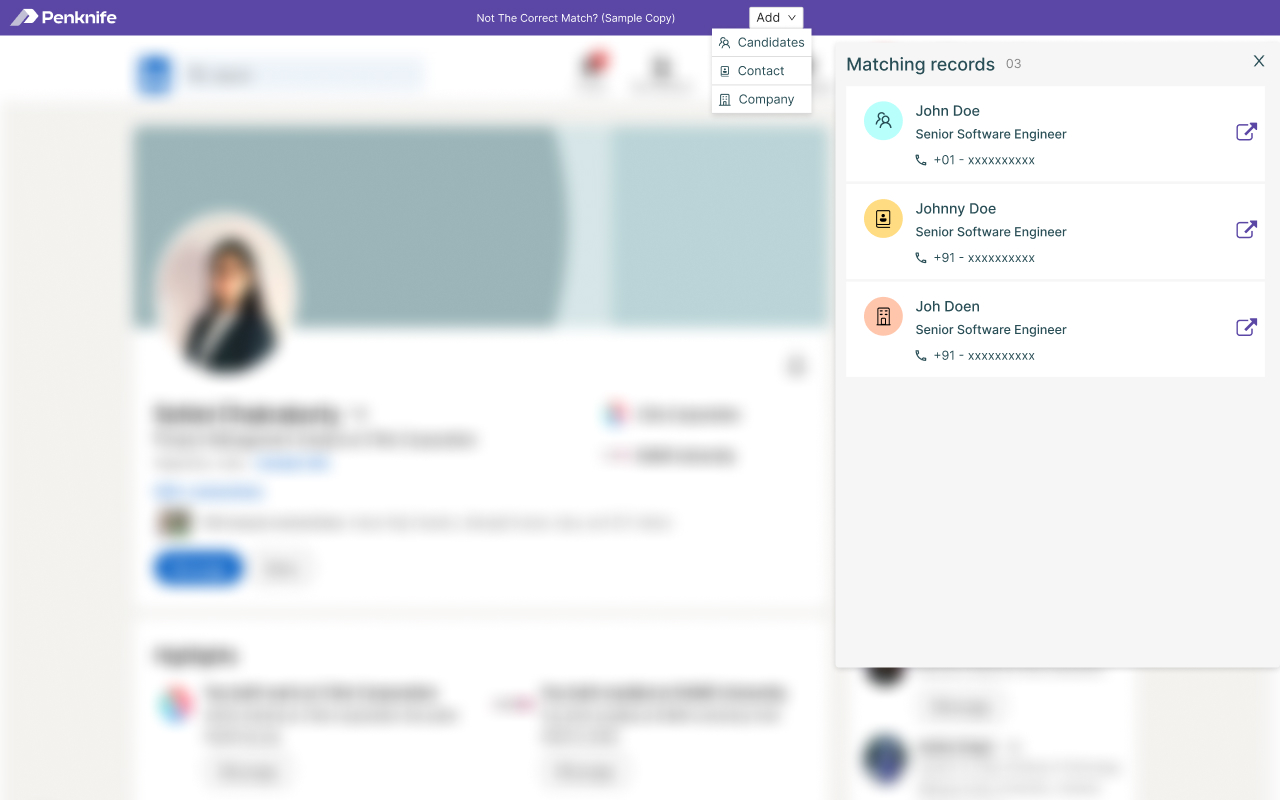The width and height of the screenshot is (1280, 800).
Task: Click John Doe candidate avatar icon
Action: [x=883, y=121]
